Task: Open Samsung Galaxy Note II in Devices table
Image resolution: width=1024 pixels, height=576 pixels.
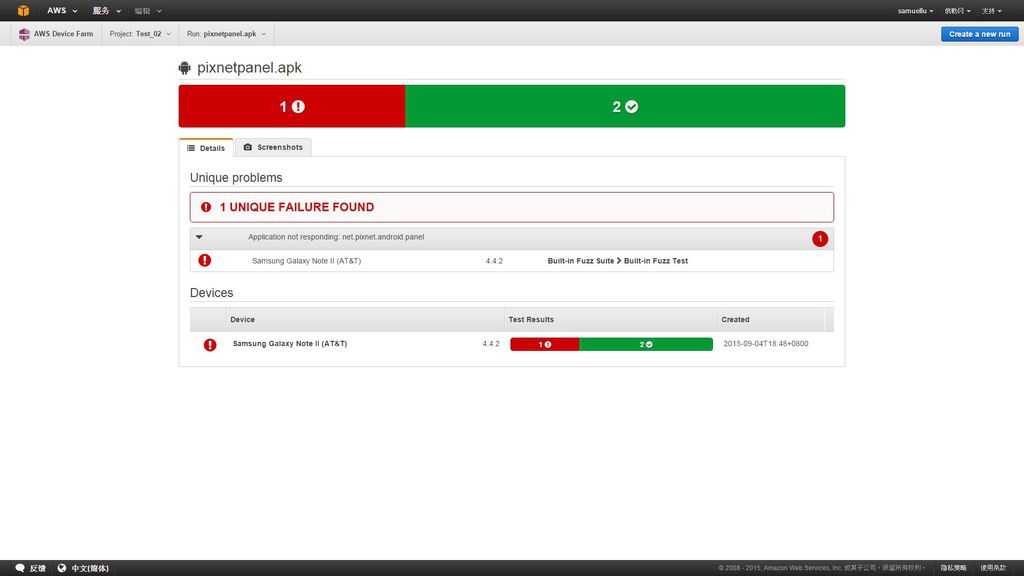Action: pyautogui.click(x=290, y=344)
